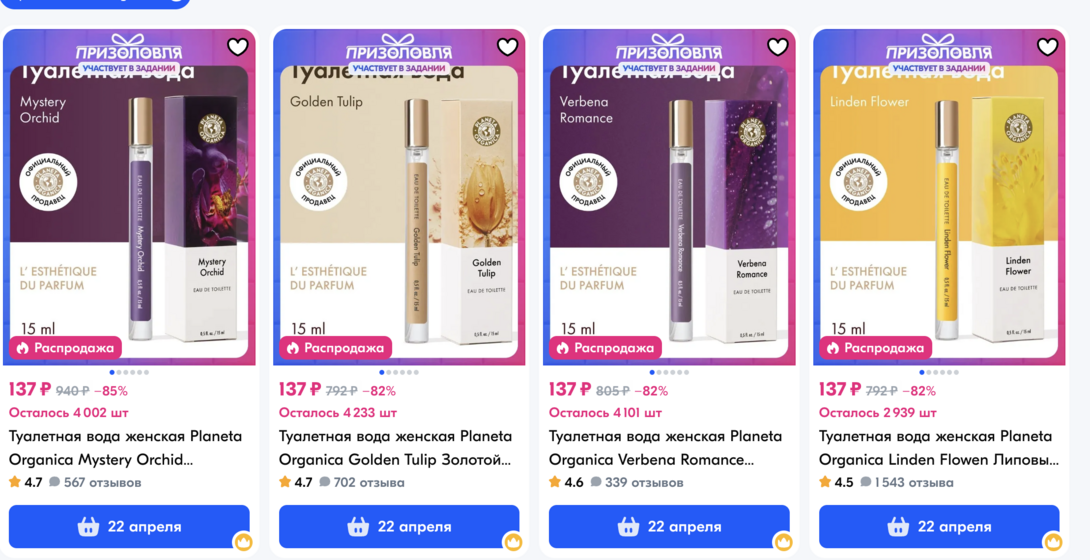
Task: Open Verbena Romance product image
Action: click(x=669, y=197)
